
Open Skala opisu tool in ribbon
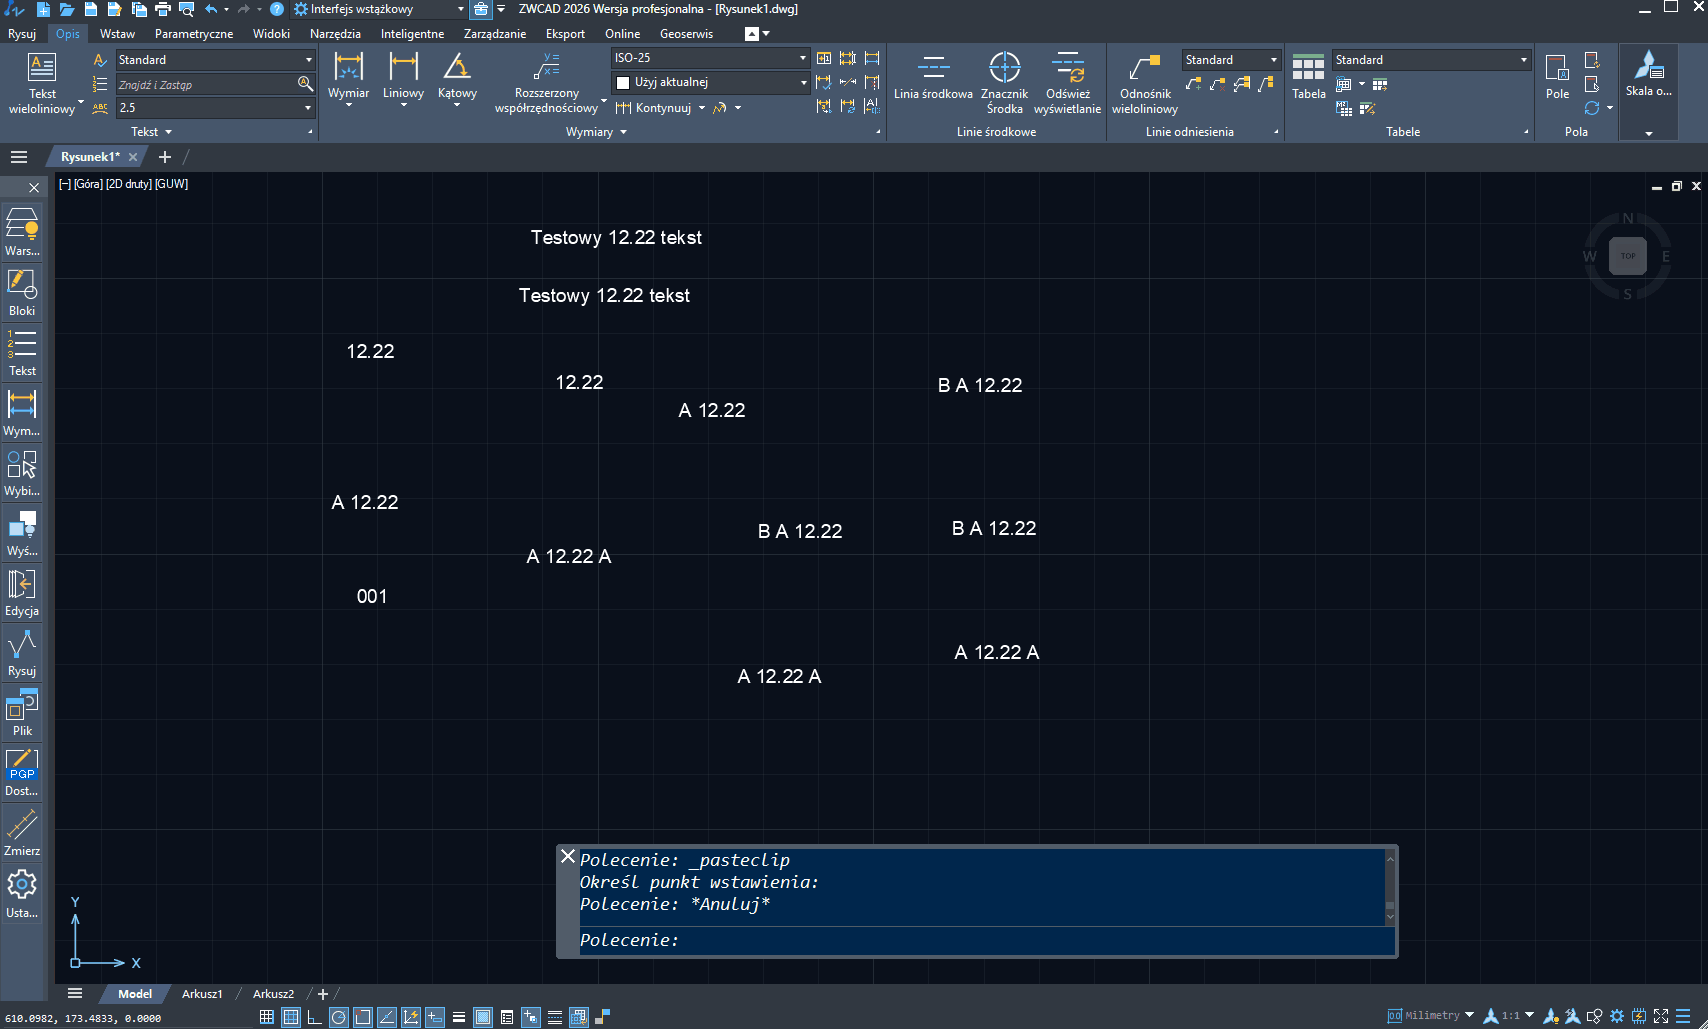point(1648,75)
